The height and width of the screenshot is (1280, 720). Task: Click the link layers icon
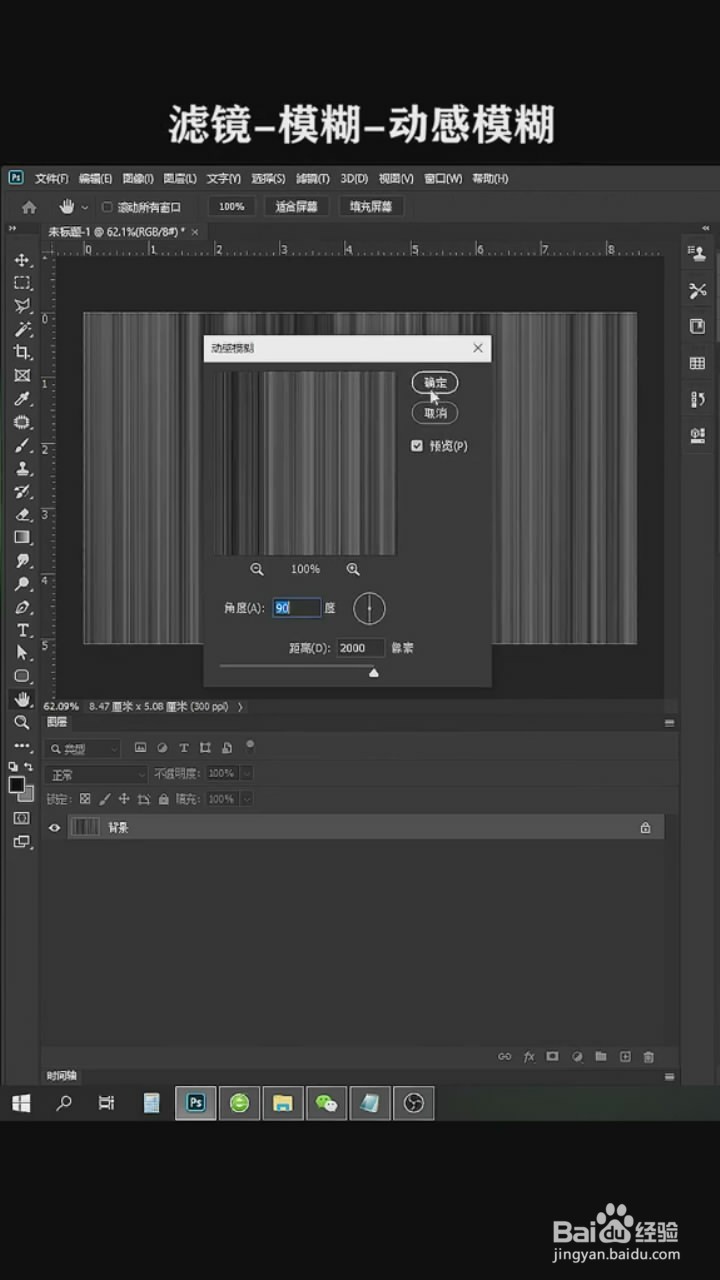coord(505,1057)
